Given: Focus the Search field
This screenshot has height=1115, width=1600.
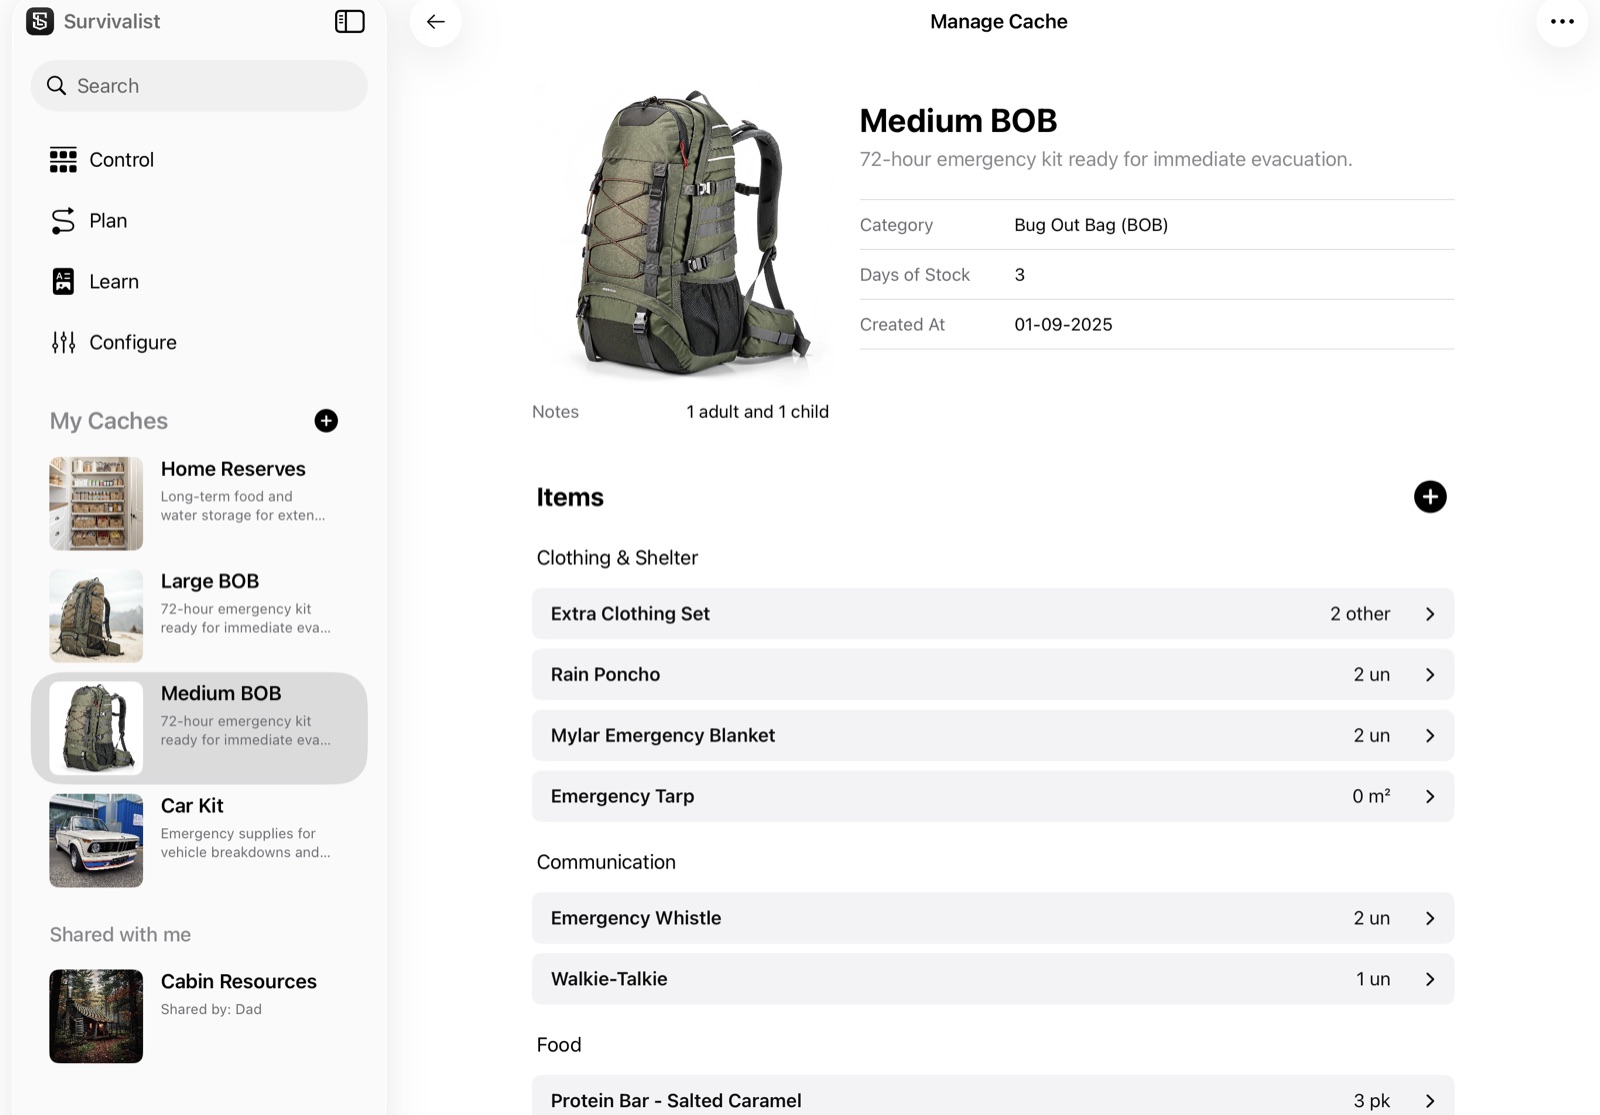Looking at the screenshot, I should [x=199, y=86].
